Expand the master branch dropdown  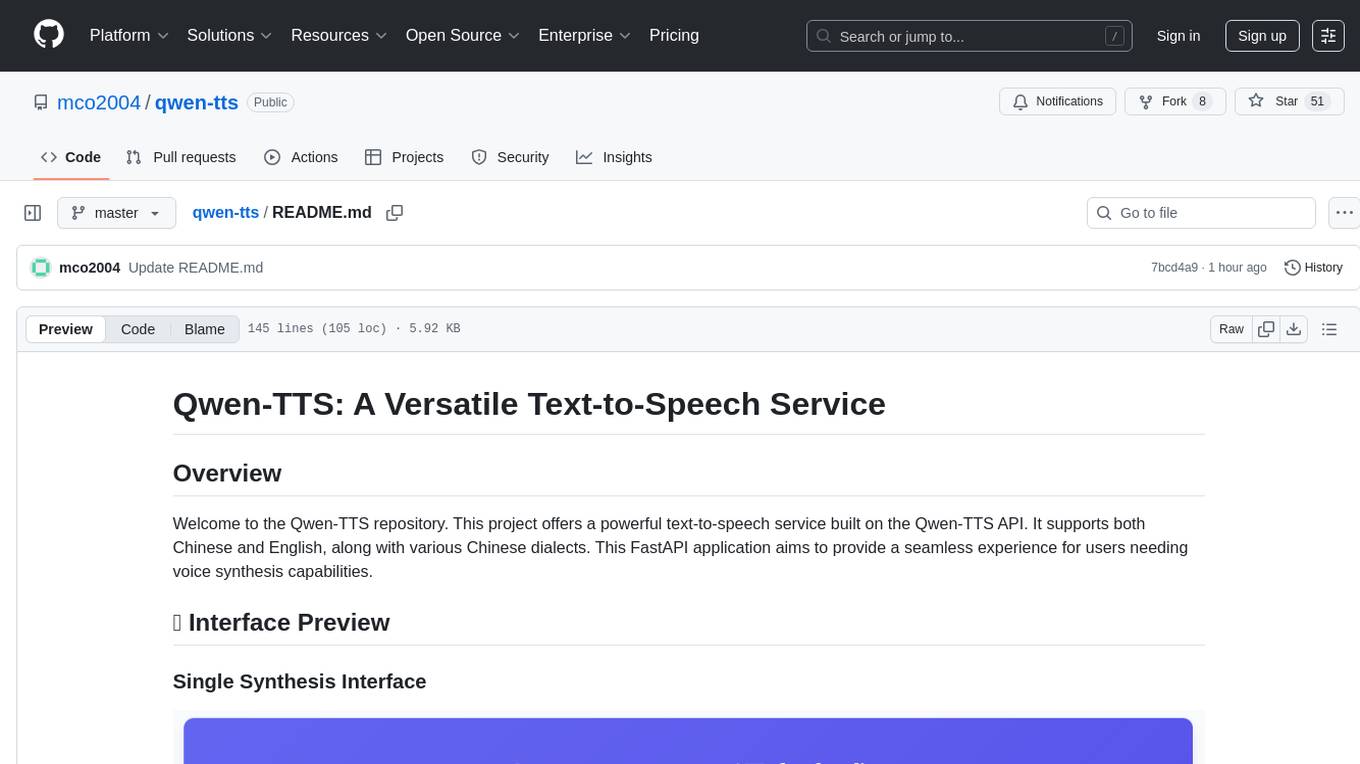pos(116,213)
